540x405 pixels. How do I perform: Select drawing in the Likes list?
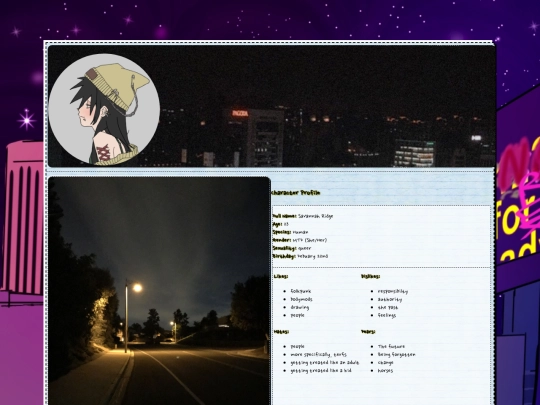tap(300, 307)
